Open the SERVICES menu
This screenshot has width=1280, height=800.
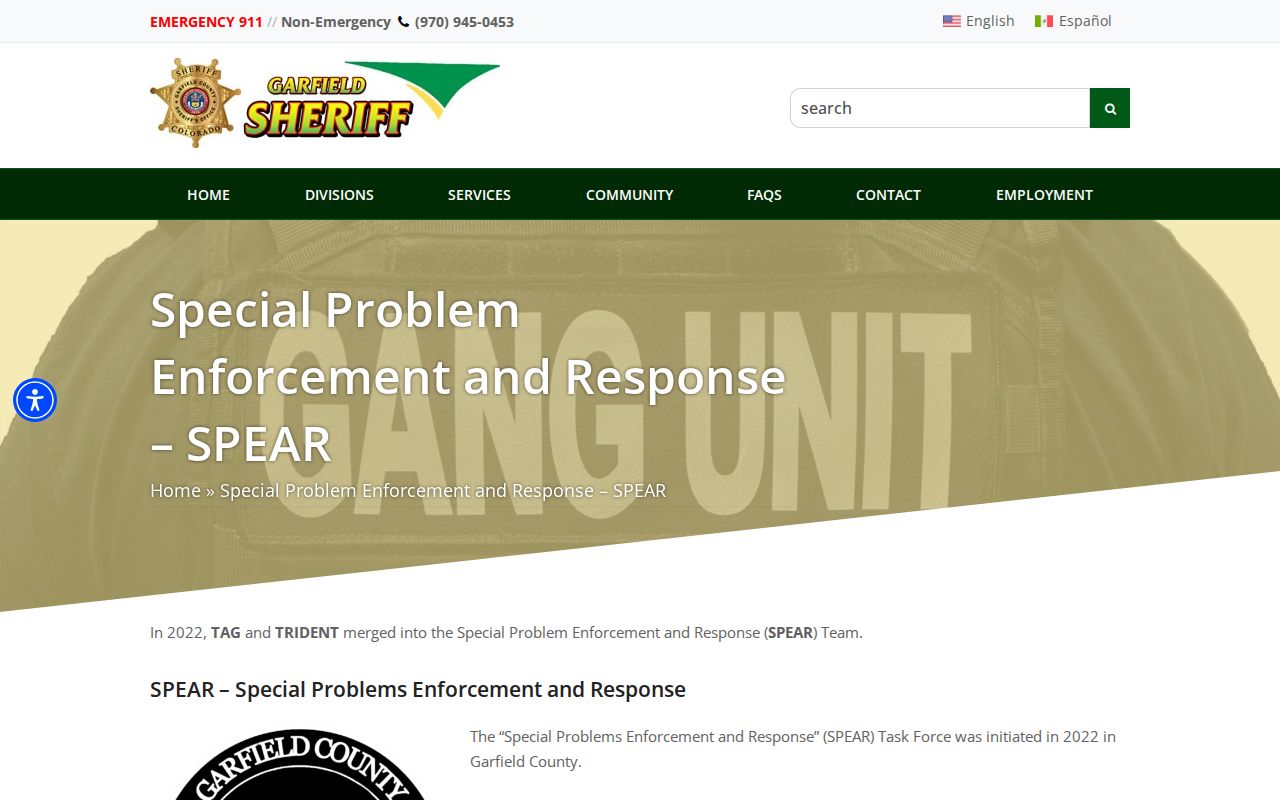click(x=479, y=194)
